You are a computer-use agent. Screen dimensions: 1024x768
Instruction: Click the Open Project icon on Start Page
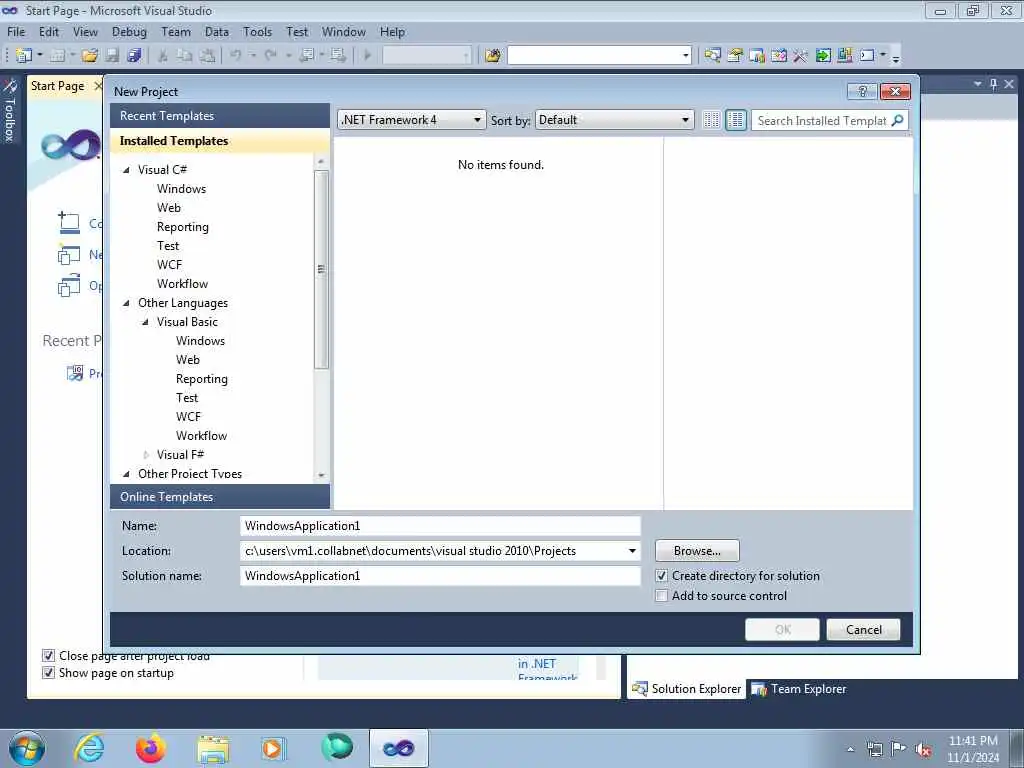coord(69,285)
